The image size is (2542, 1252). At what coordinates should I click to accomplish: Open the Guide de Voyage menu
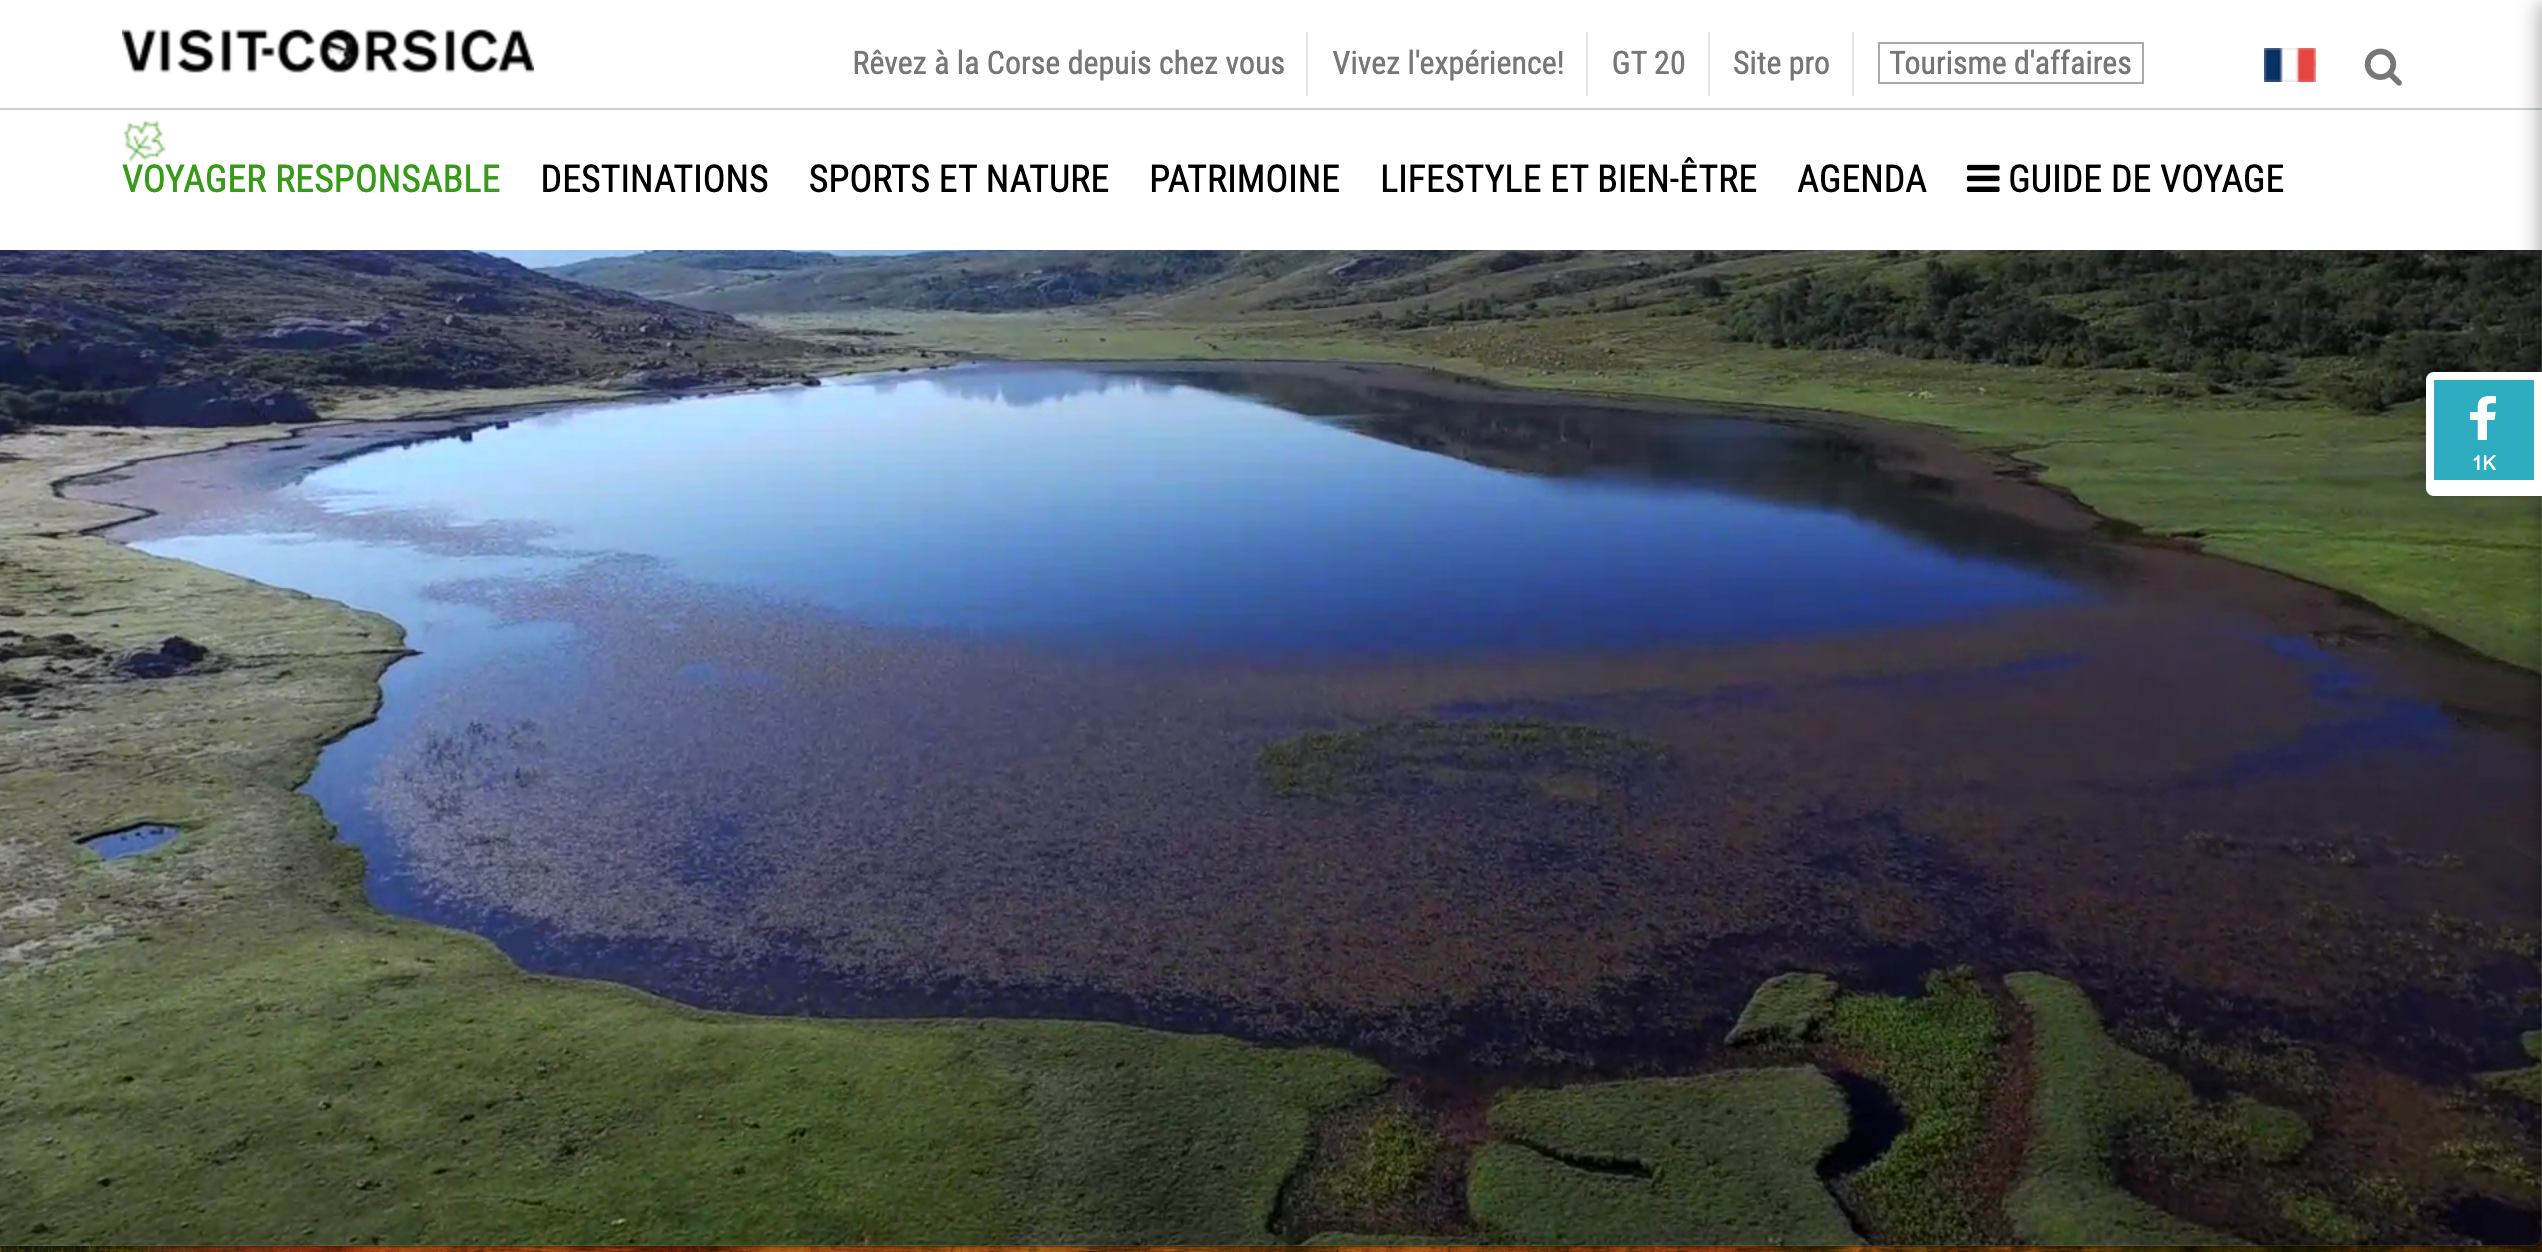(x=2145, y=179)
